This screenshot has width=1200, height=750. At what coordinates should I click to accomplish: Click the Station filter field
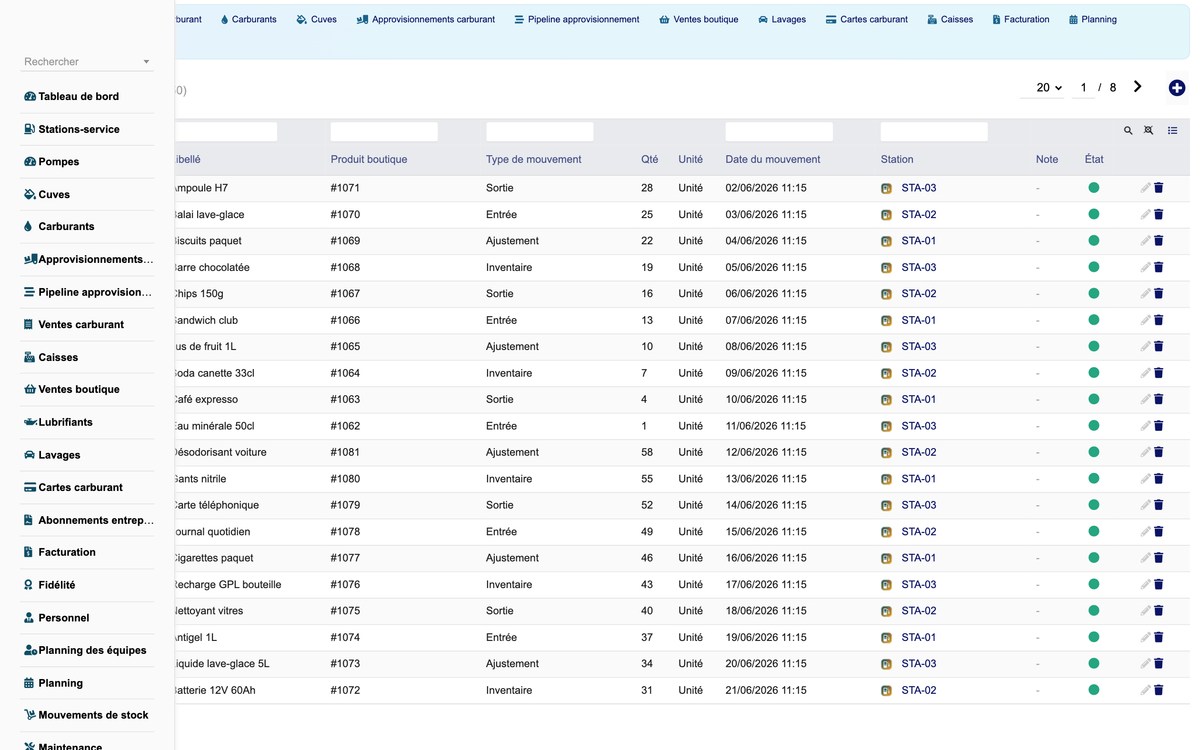tap(934, 131)
